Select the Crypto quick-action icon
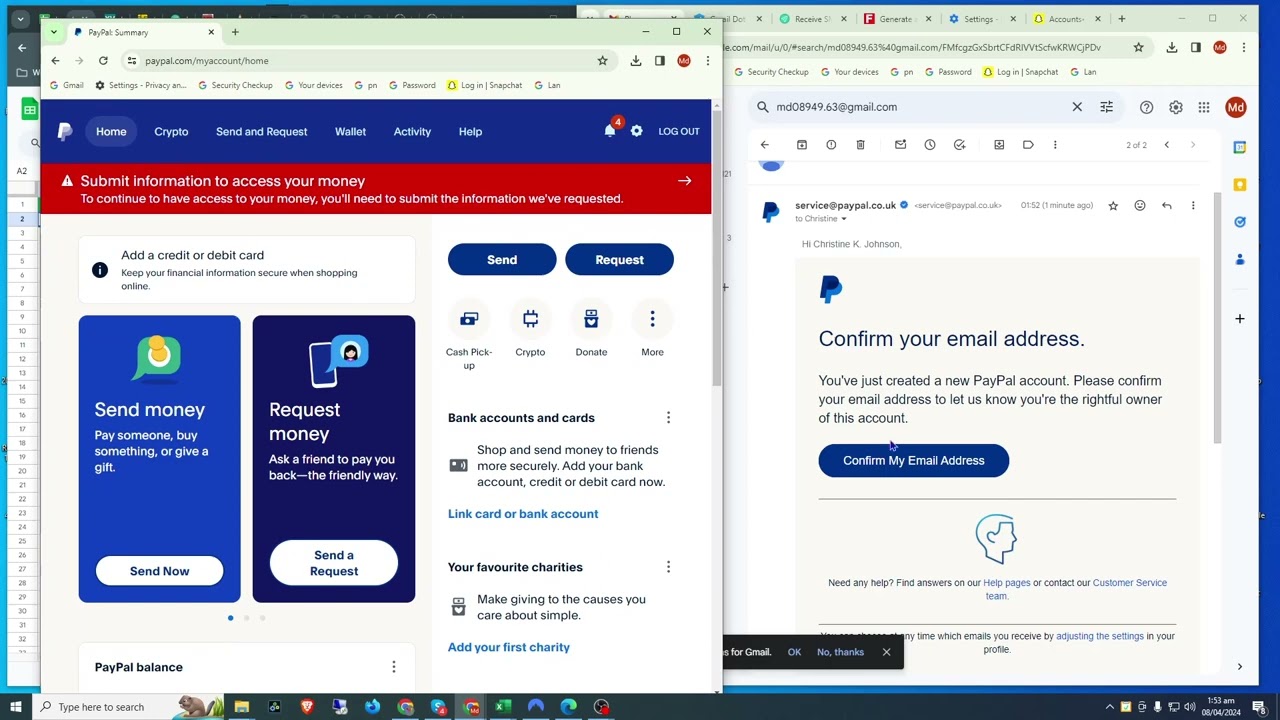Viewport: 1280px width, 720px height. click(530, 319)
